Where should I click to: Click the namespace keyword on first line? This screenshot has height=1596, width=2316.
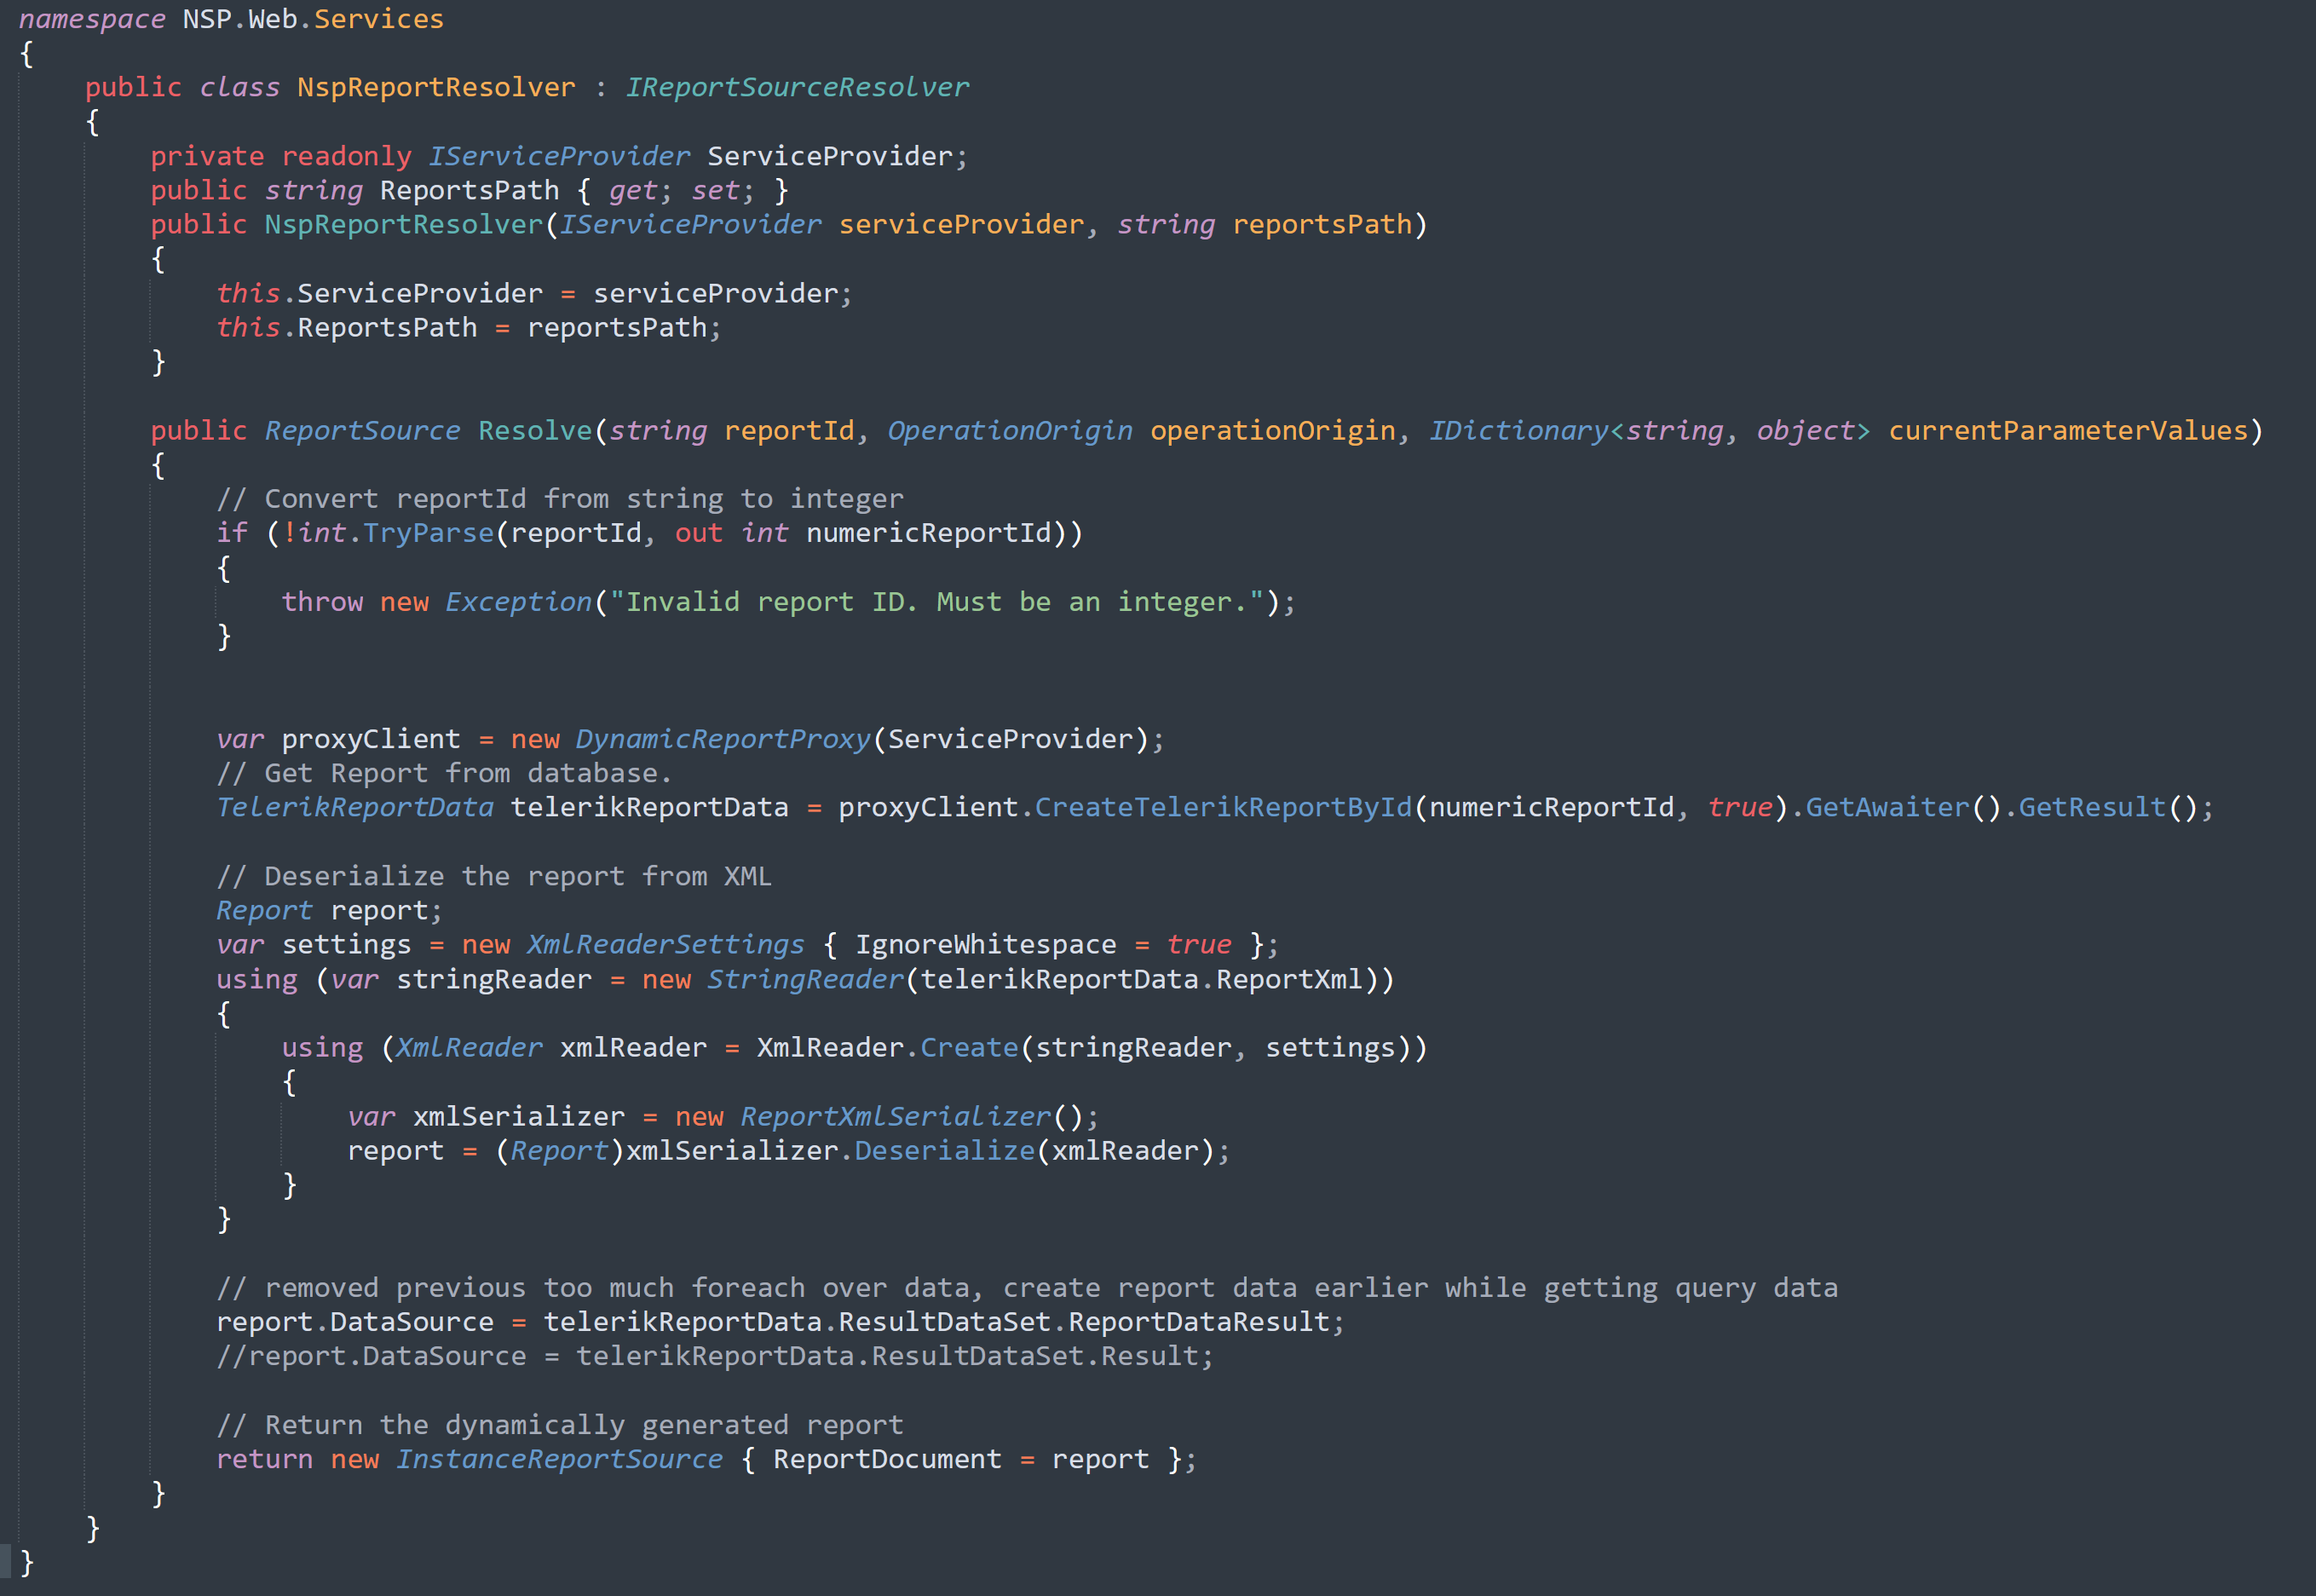(x=92, y=19)
